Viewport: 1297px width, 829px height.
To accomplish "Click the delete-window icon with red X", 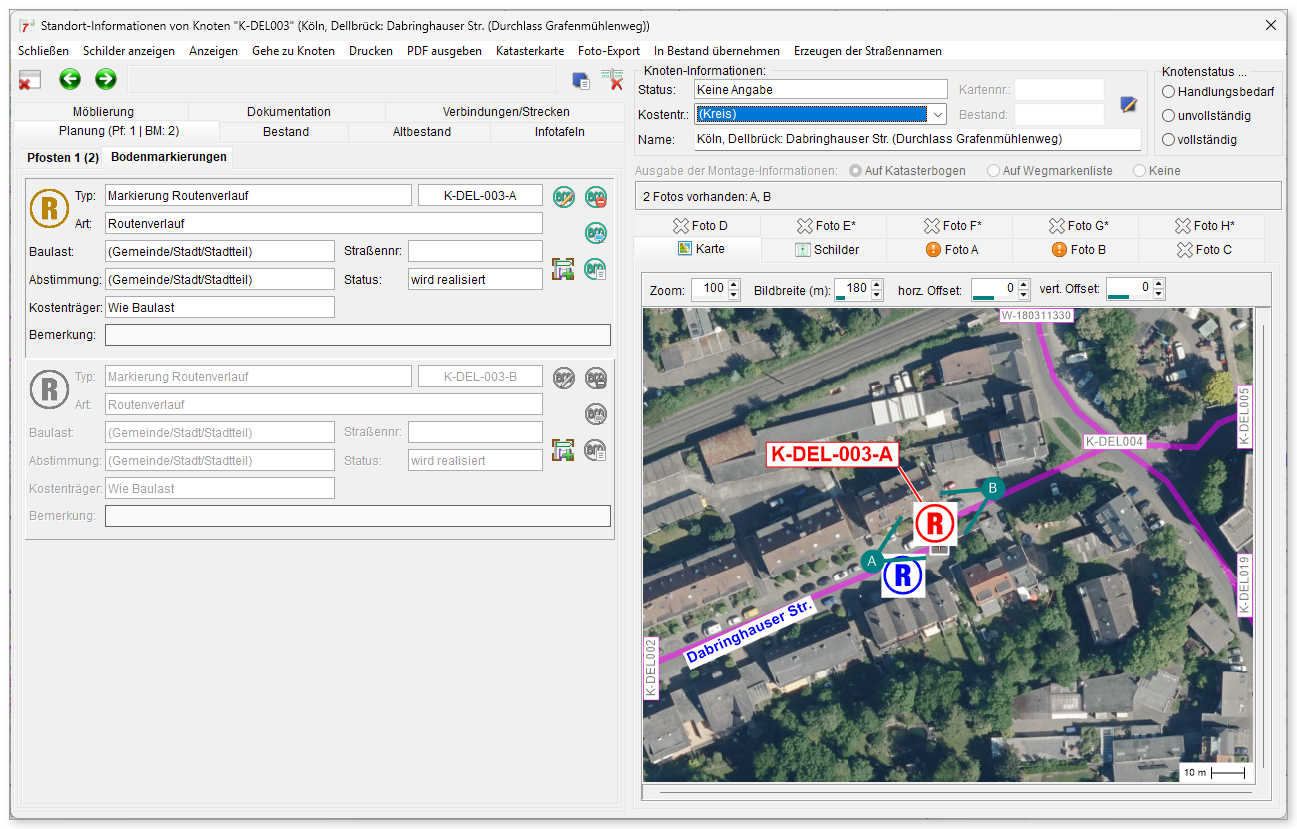I will [29, 80].
